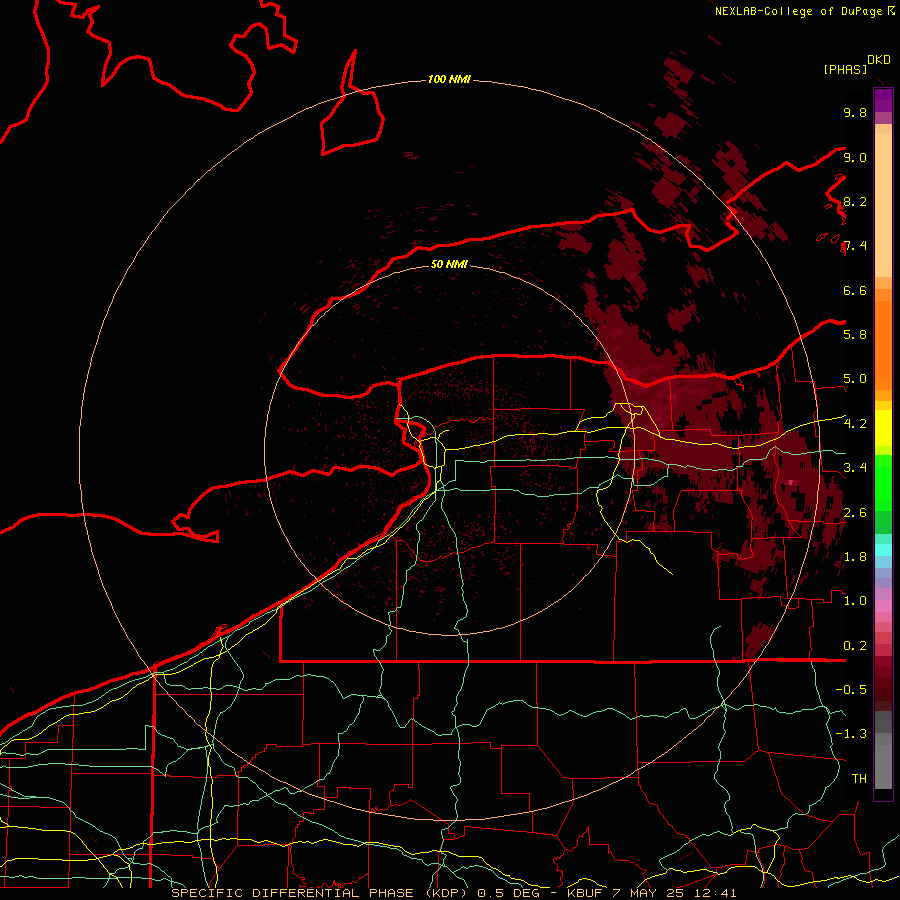Viewport: 900px width, 900px height.
Task: Click the 0.2 value on the color scale
Action: [855, 646]
